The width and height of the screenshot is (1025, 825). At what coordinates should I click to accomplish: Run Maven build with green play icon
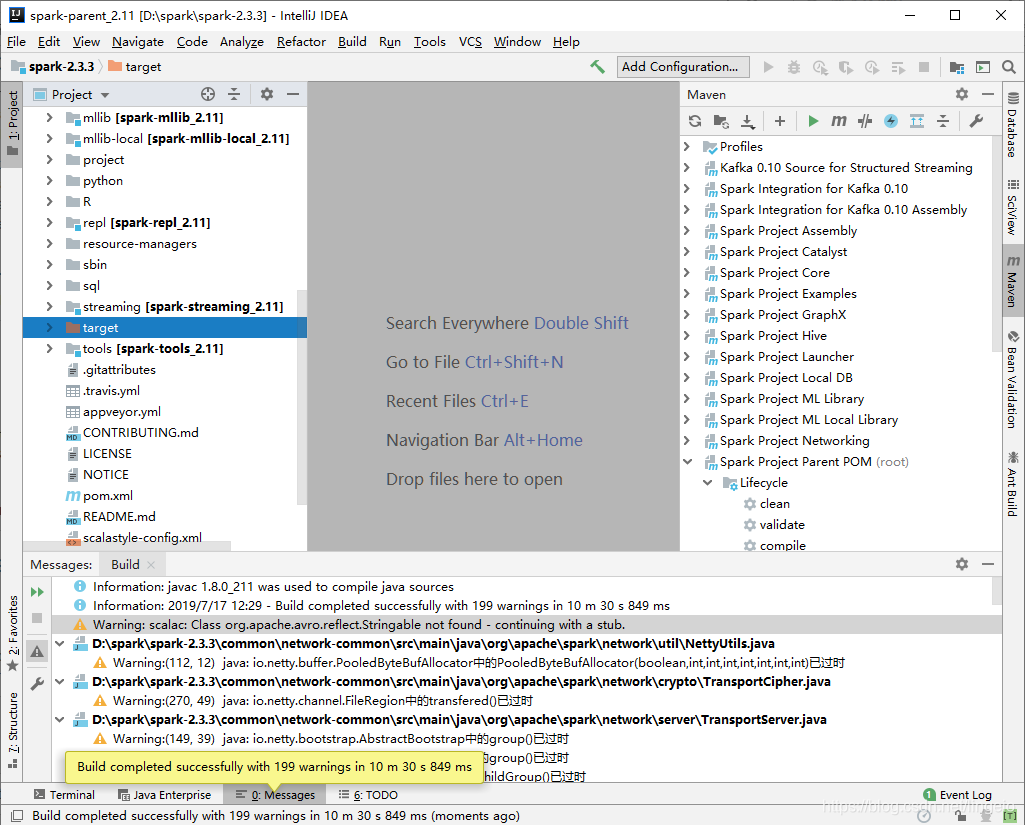[813, 121]
